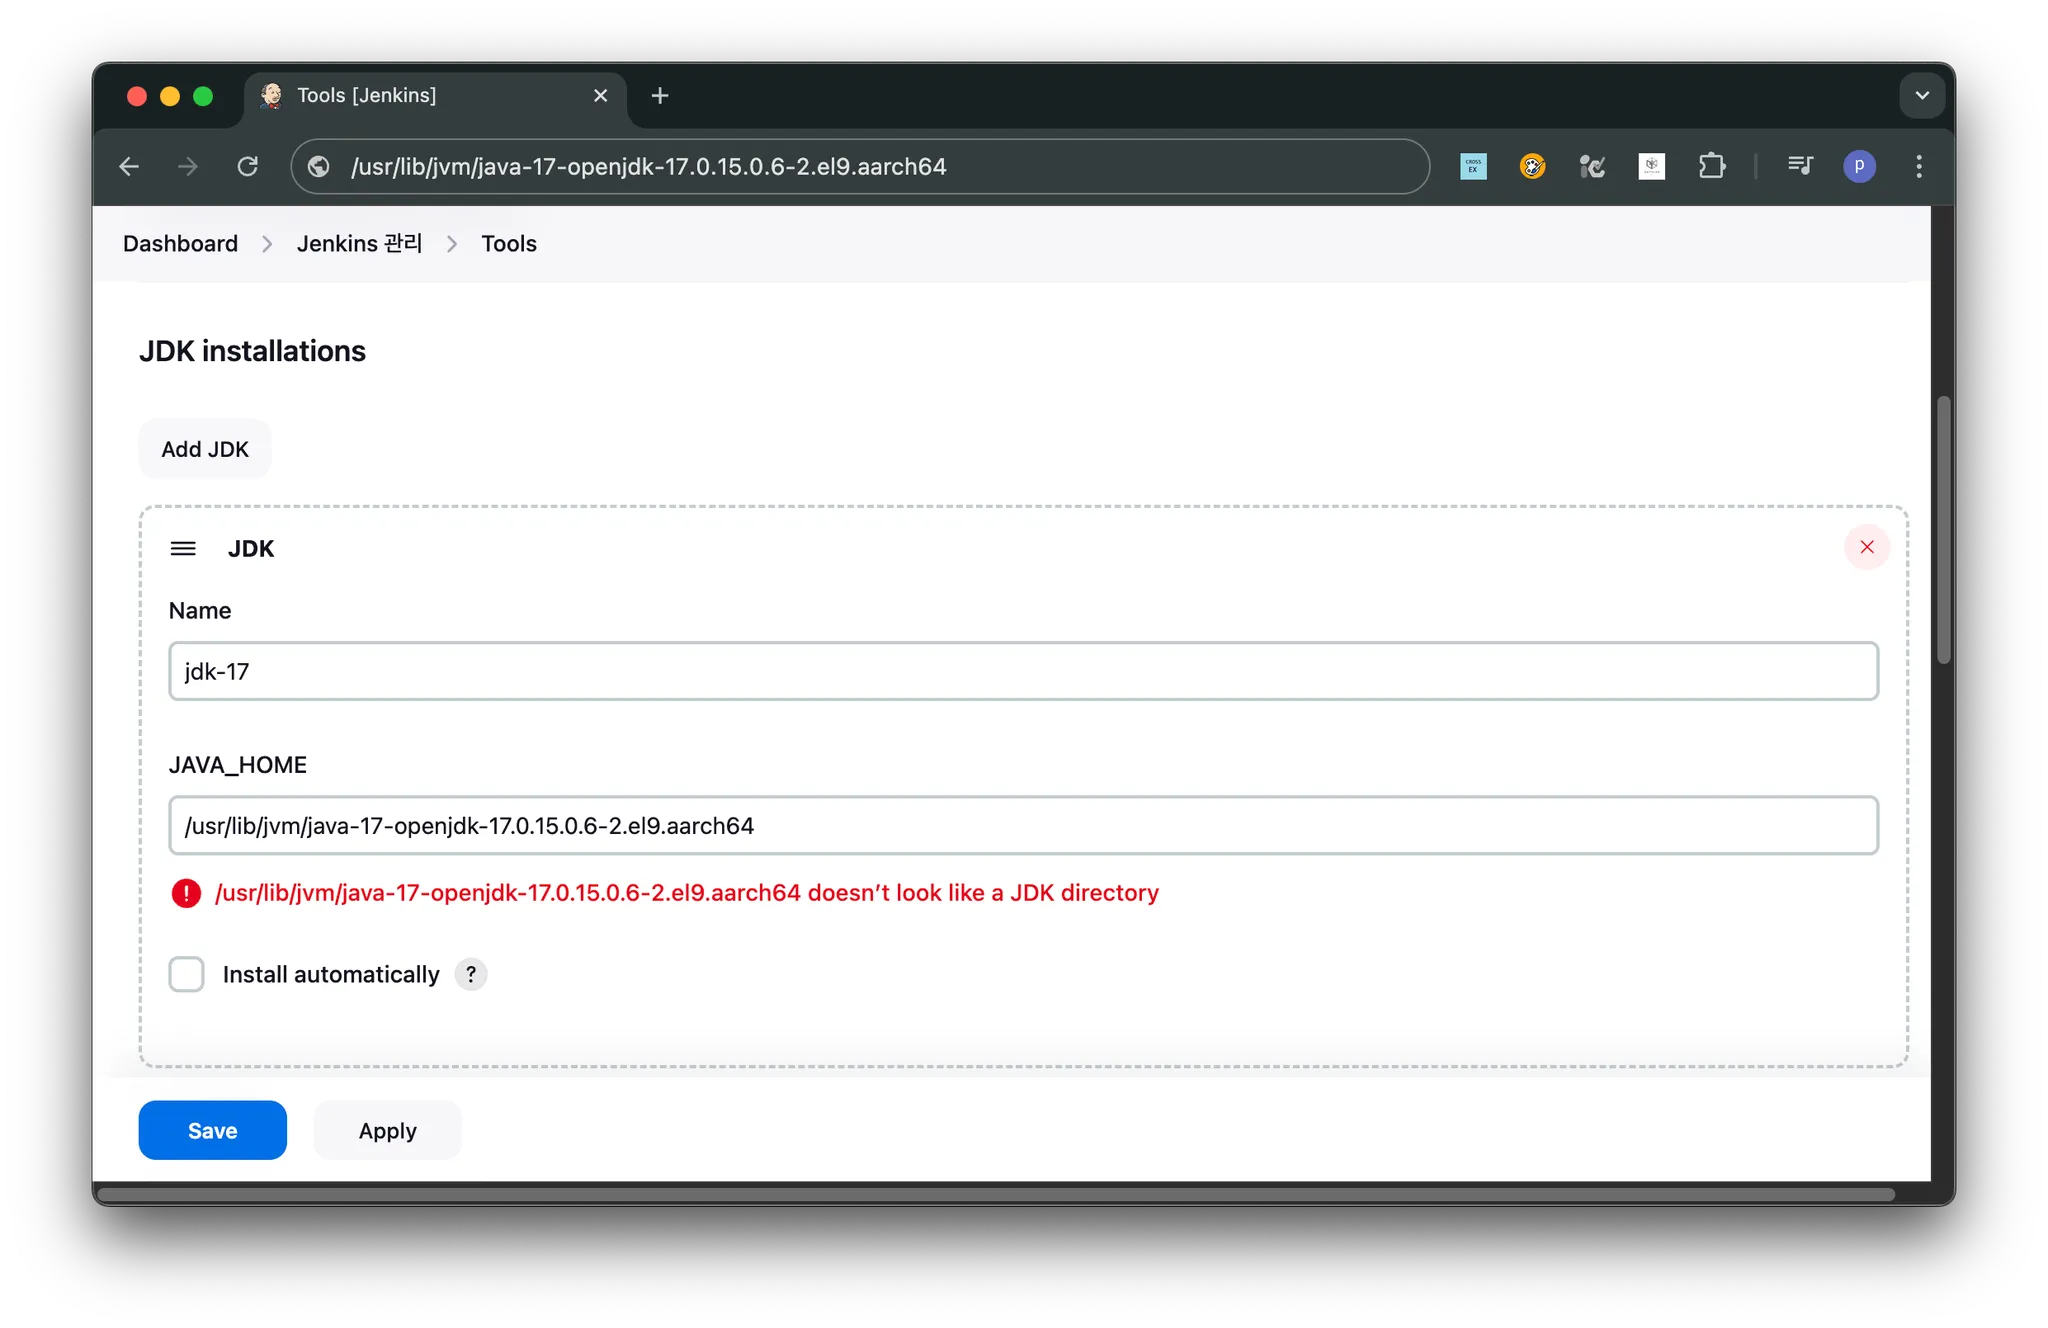
Task: Open the browser extensions puzzle icon
Action: pos(1711,166)
